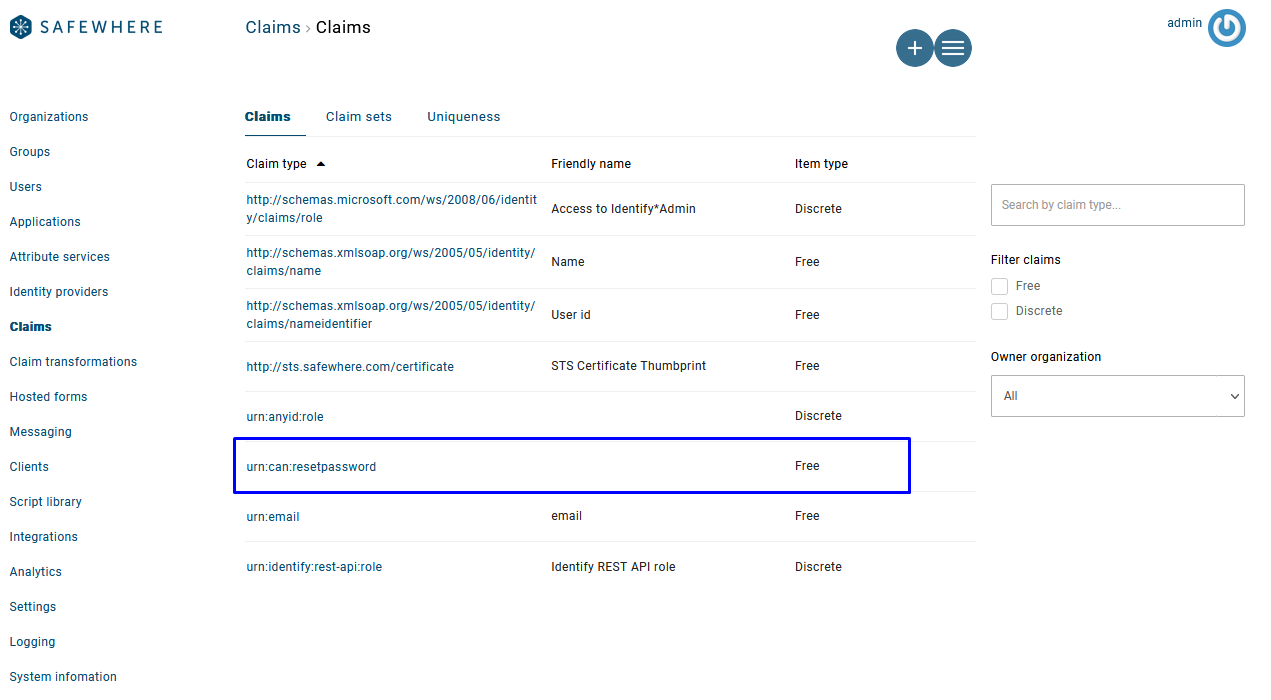Click the Claims breadcrumb root link
Image resolution: width=1271 pixels, height=700 pixels.
pos(272,28)
